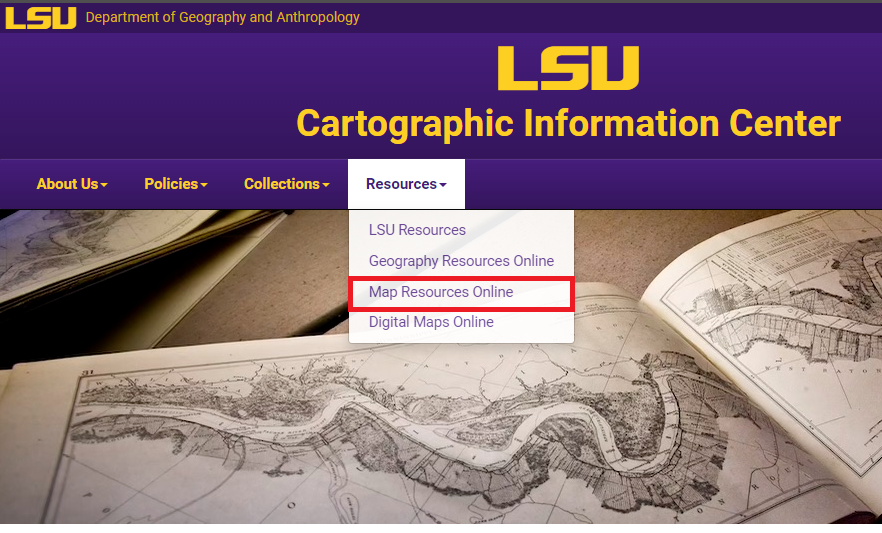Click the small LSU logo in top bar
Viewport: 882px width, 533px height.
tap(40, 17)
